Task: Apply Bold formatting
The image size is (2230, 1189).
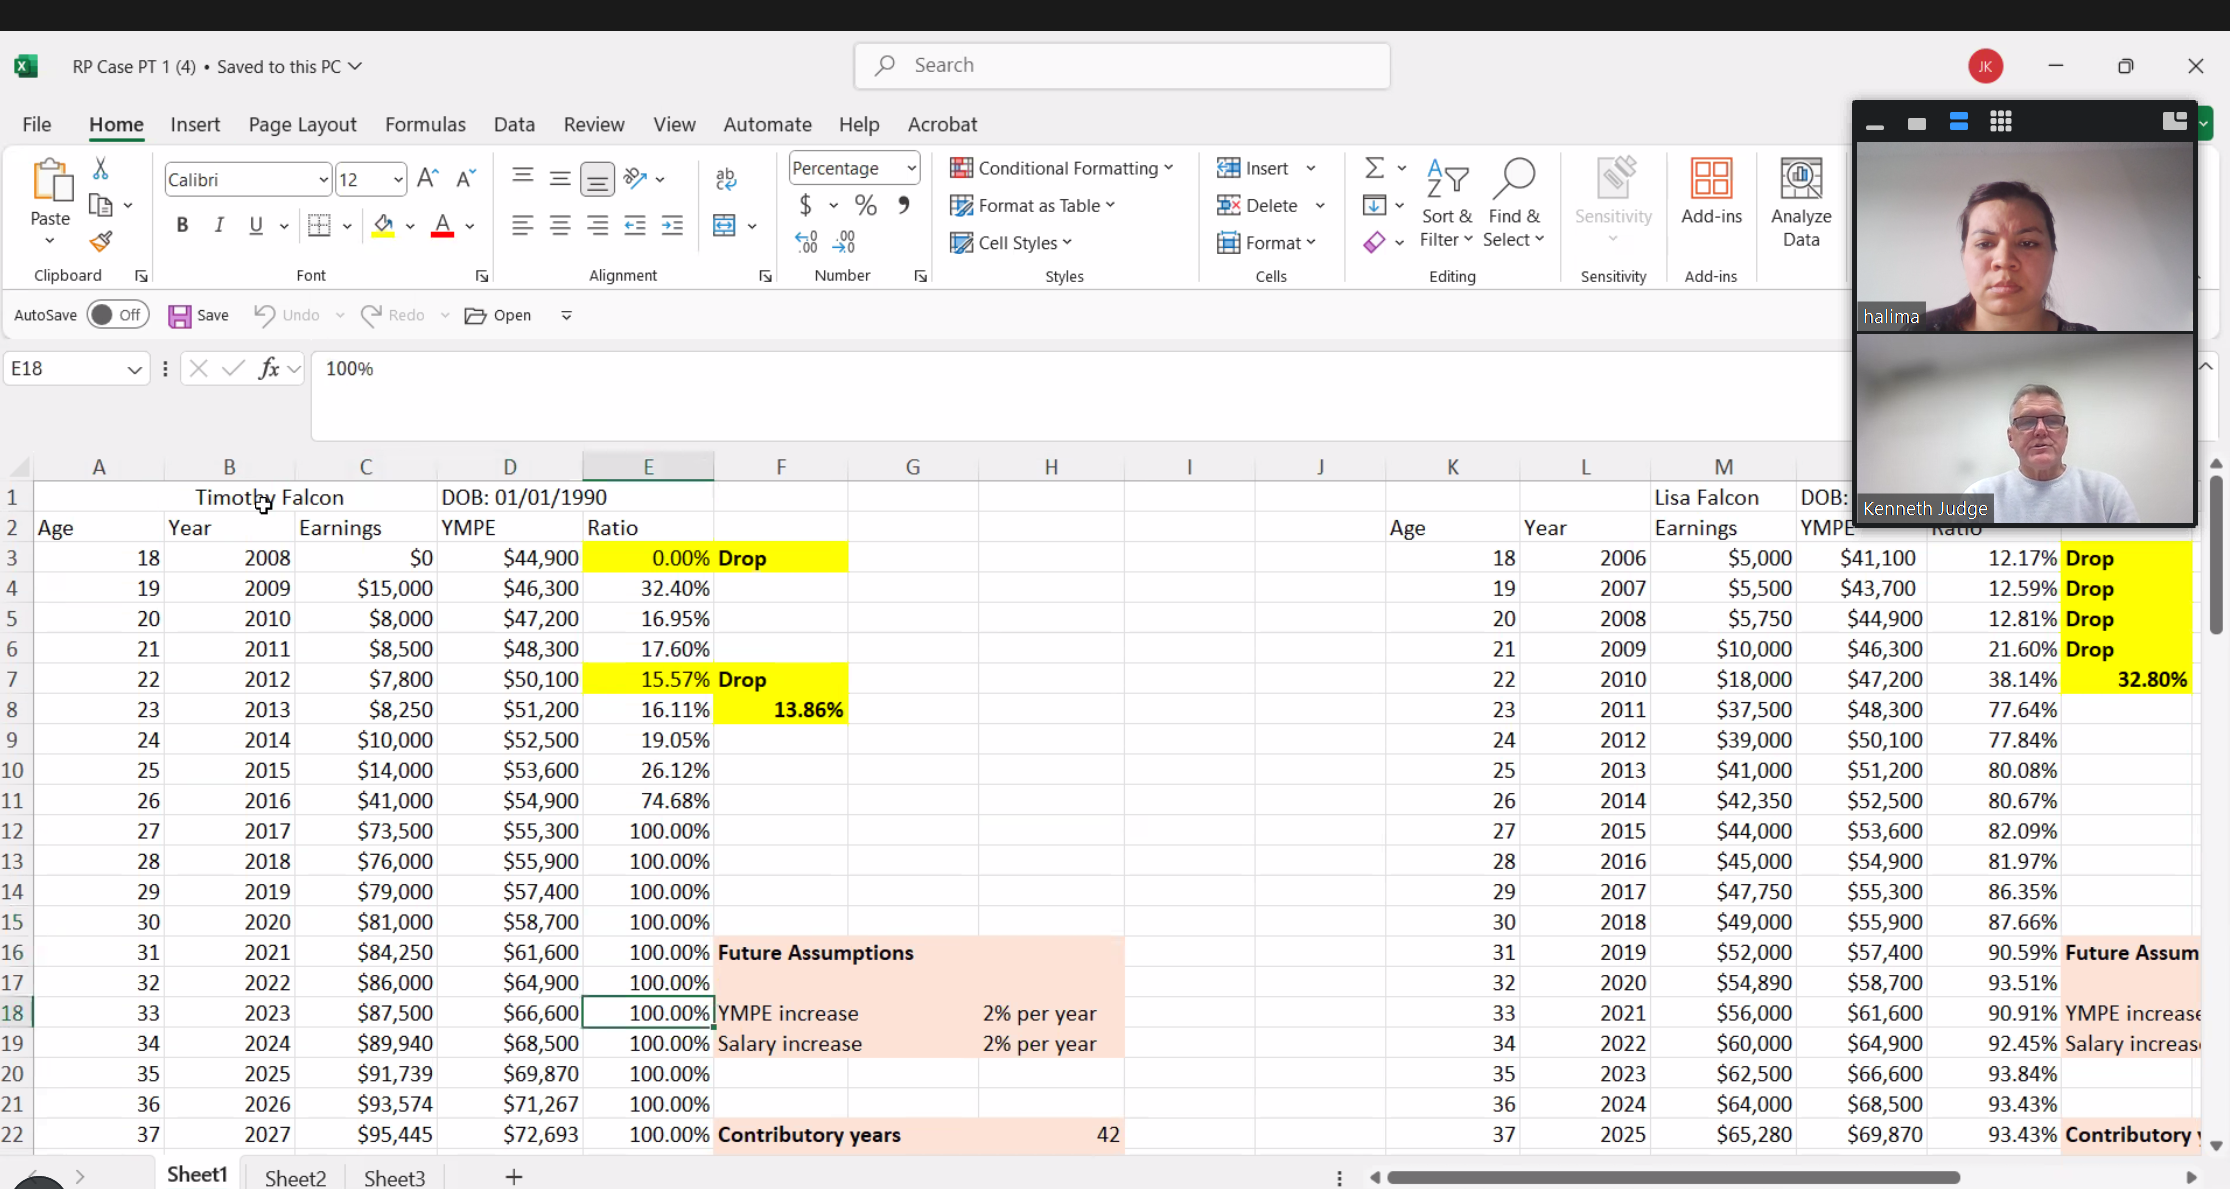Action: point(182,225)
